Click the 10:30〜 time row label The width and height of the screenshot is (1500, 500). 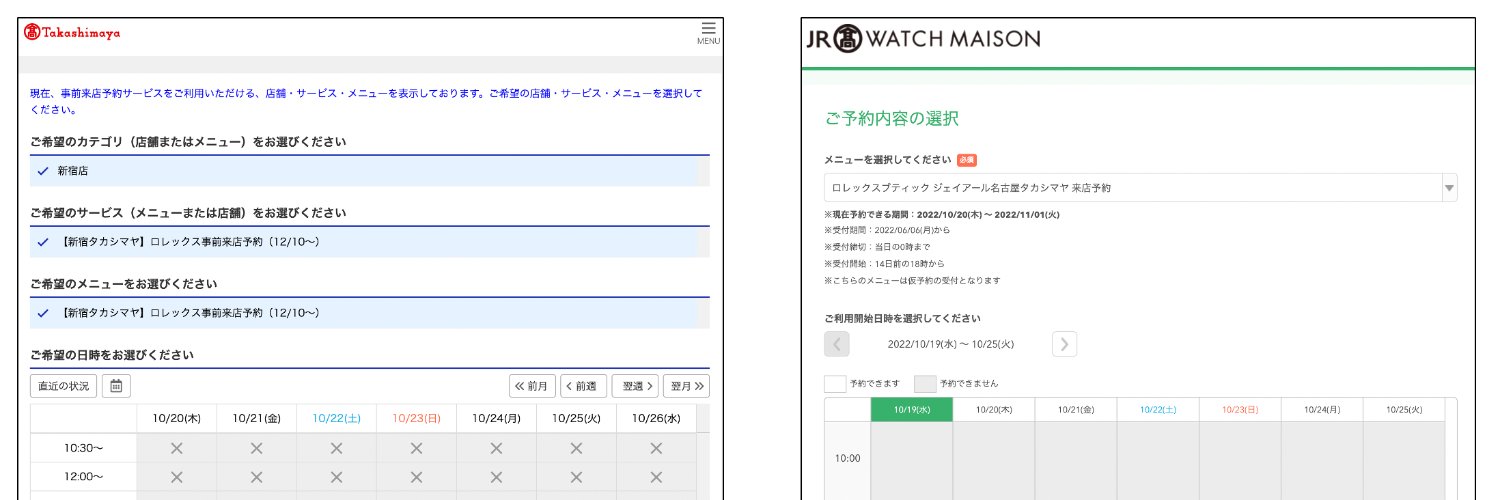click(x=84, y=448)
